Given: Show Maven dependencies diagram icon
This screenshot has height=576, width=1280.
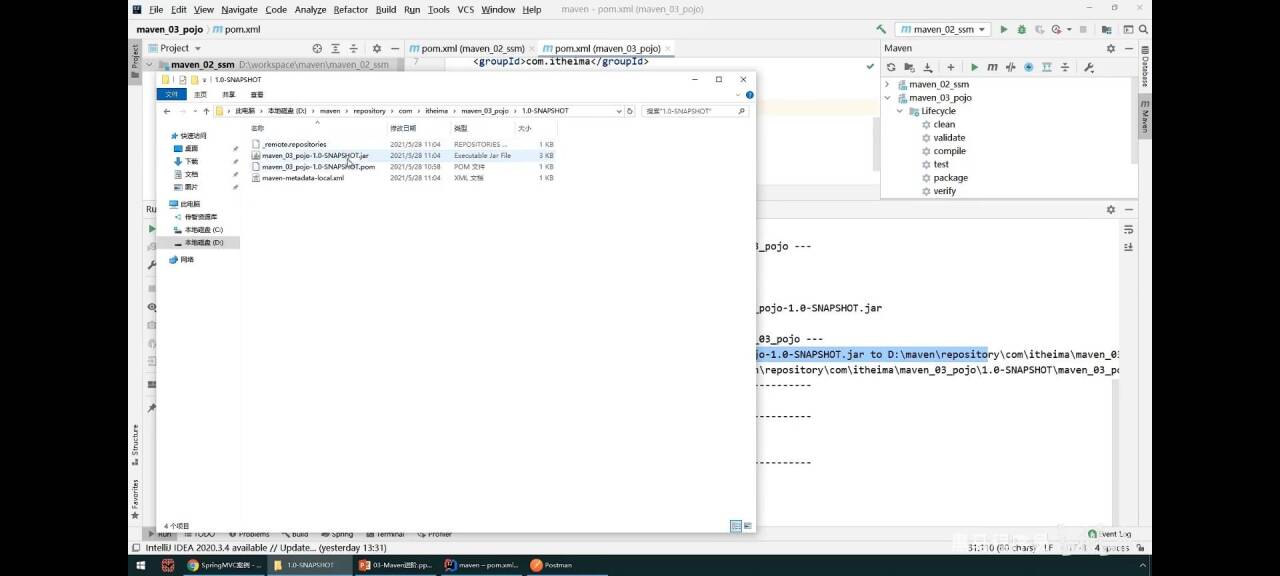Looking at the screenshot, I should pyautogui.click(x=1047, y=67).
